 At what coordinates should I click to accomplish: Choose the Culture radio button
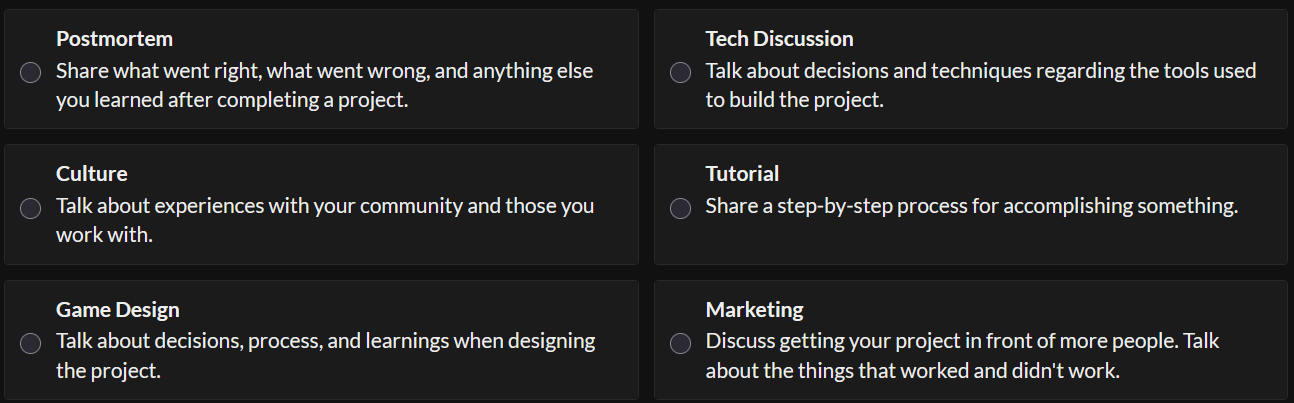(x=31, y=208)
